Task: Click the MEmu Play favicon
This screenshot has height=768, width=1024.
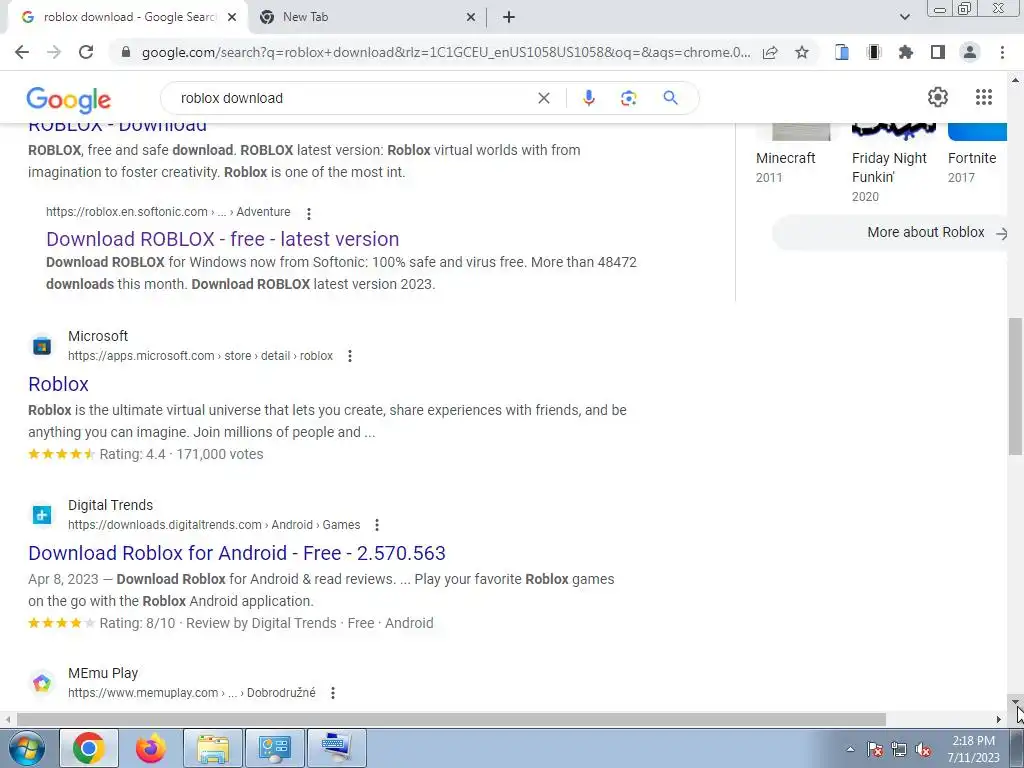Action: pyautogui.click(x=42, y=683)
